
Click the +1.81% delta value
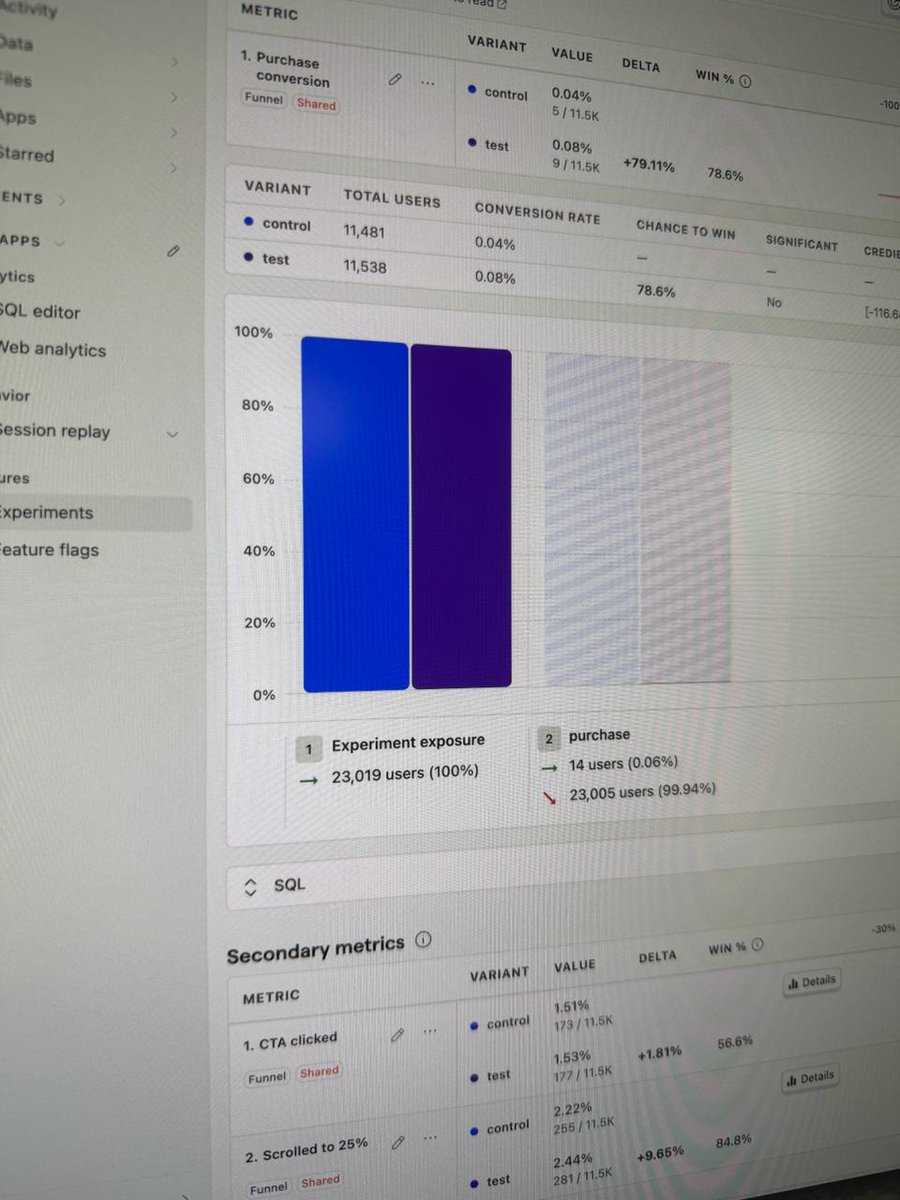659,1052
